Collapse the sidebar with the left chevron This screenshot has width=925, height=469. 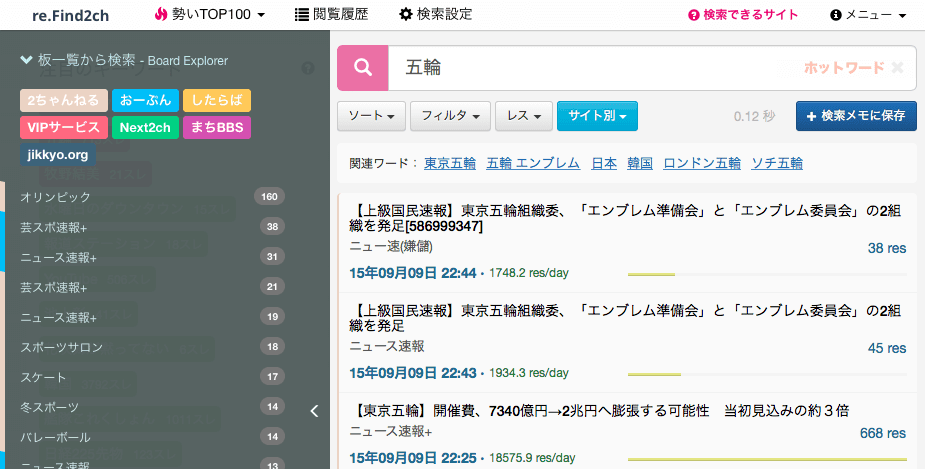(x=314, y=411)
